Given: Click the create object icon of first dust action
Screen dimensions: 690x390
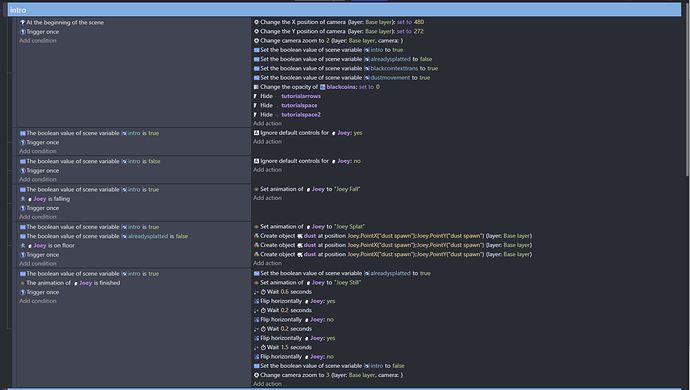Looking at the screenshot, I should 256,236.
